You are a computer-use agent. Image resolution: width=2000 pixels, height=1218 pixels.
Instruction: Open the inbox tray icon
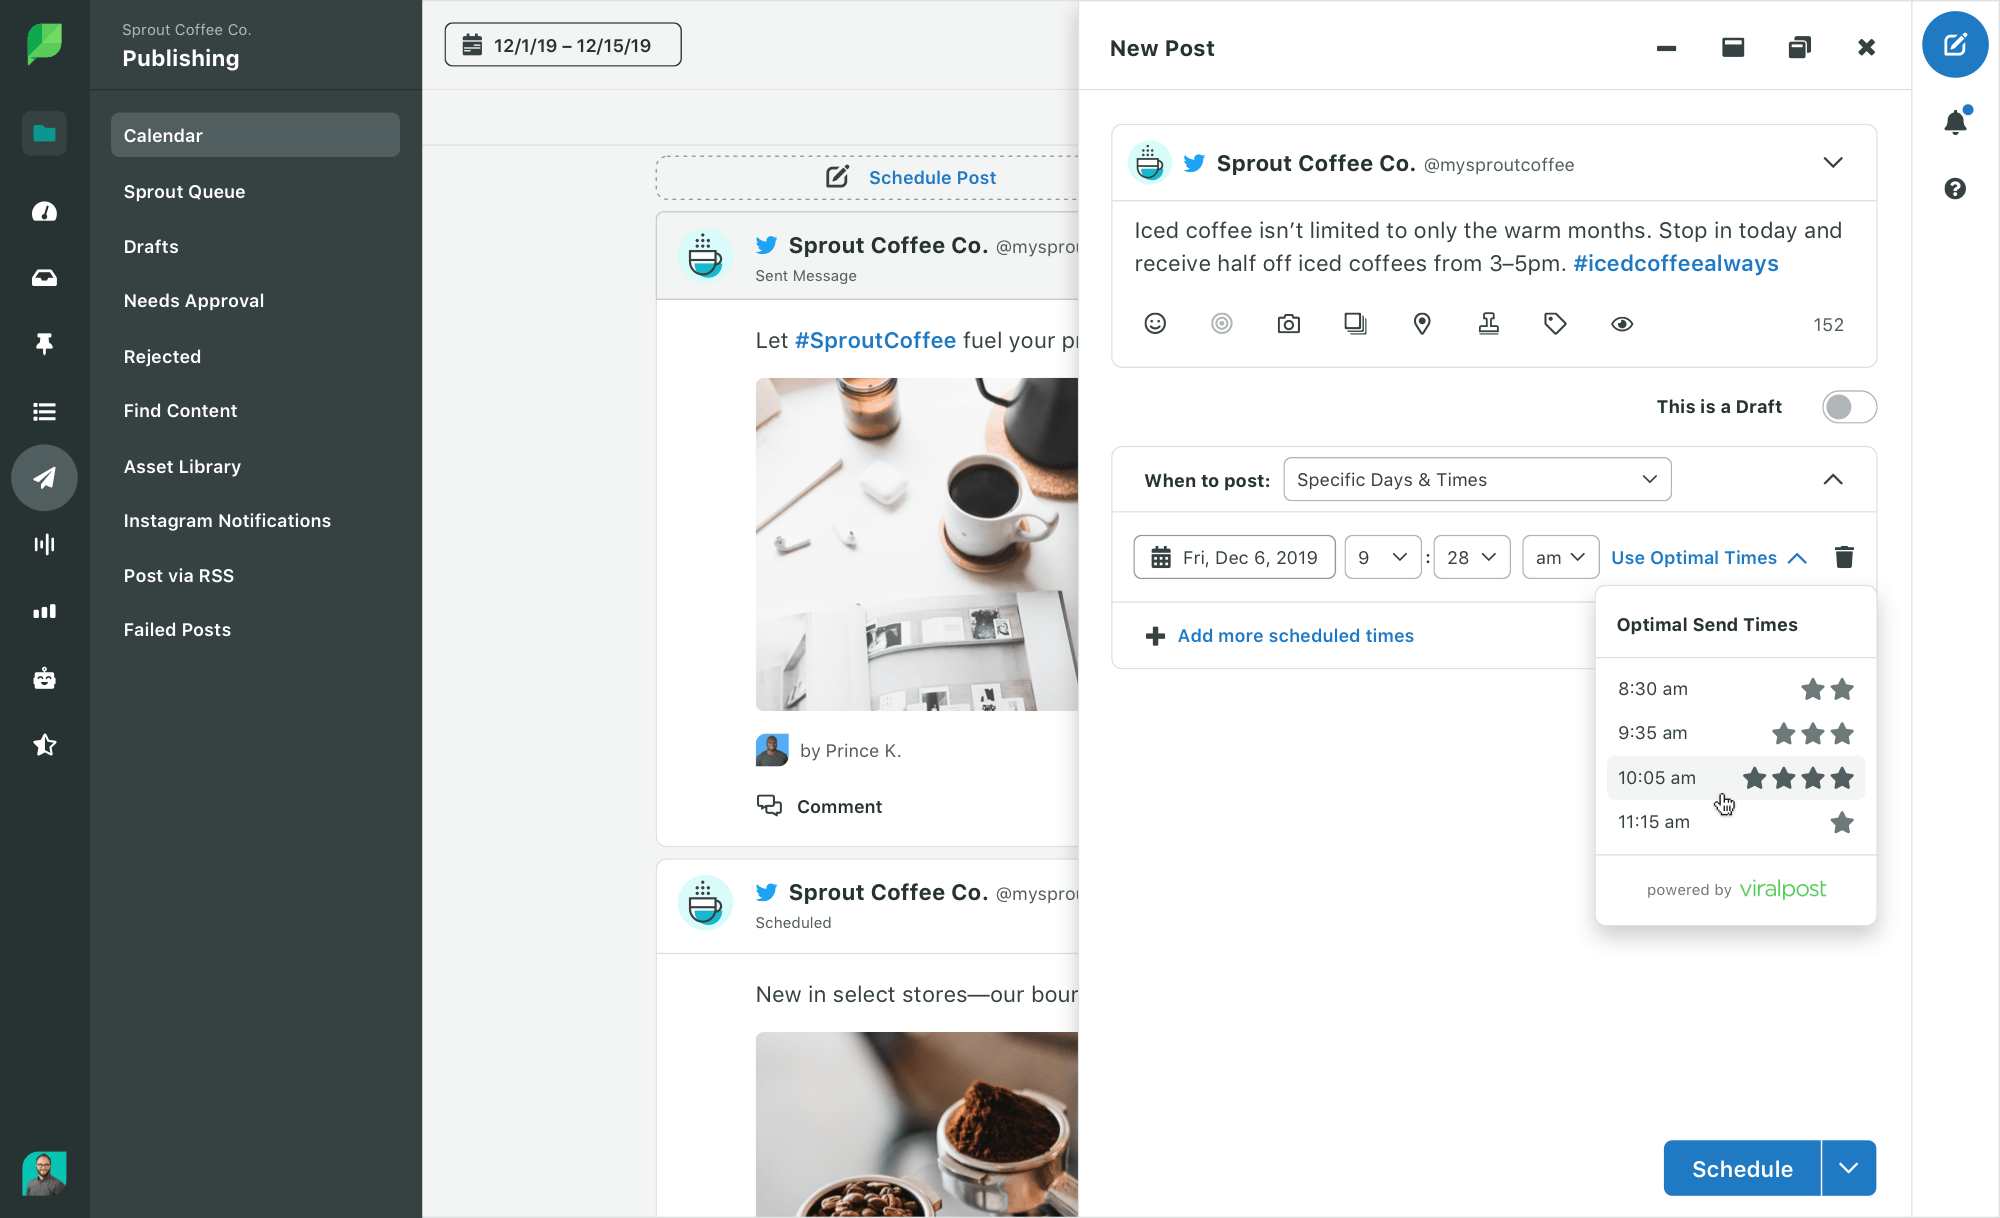pyautogui.click(x=44, y=278)
